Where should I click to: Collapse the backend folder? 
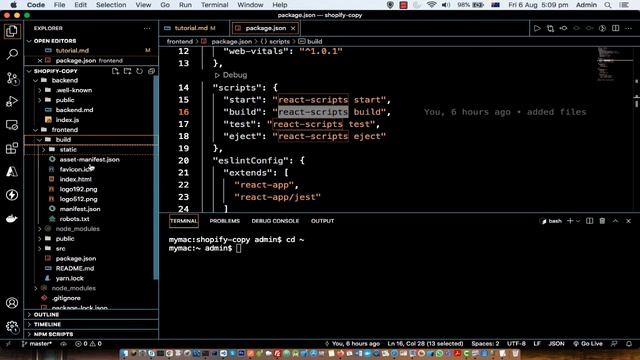tap(36, 80)
